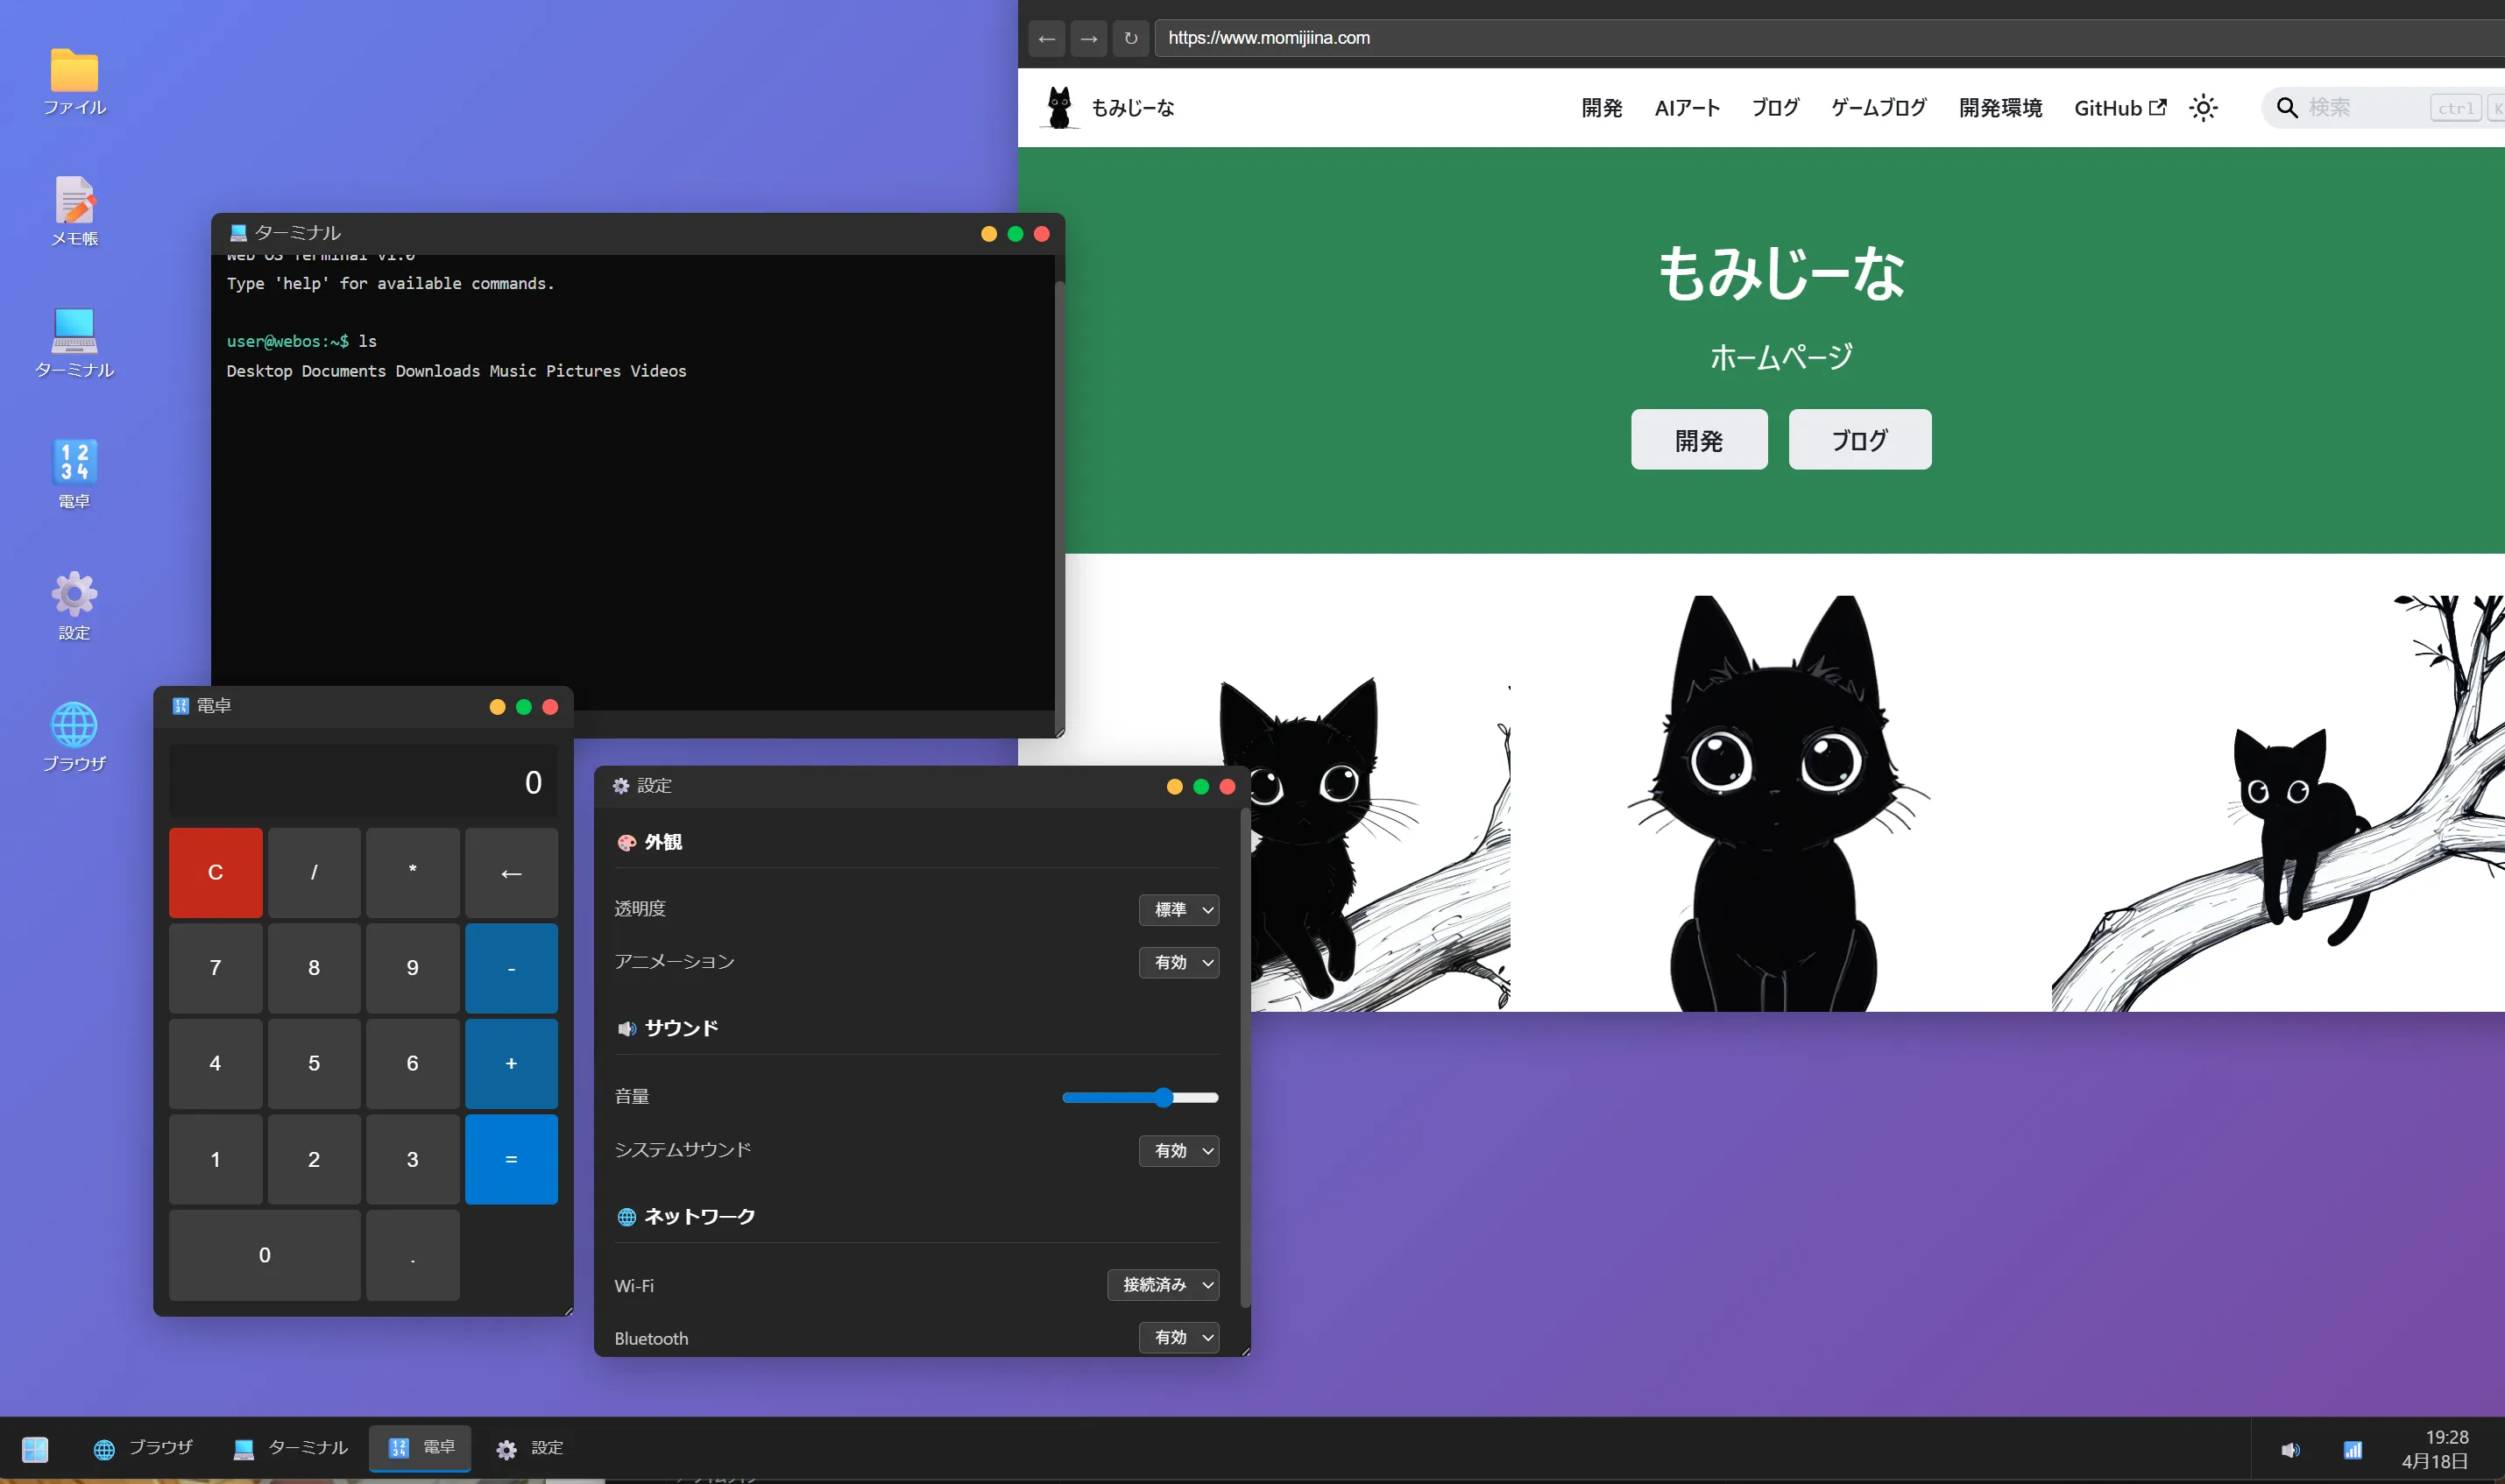Open the メモ帳 notepad desktop icon

tap(74, 203)
